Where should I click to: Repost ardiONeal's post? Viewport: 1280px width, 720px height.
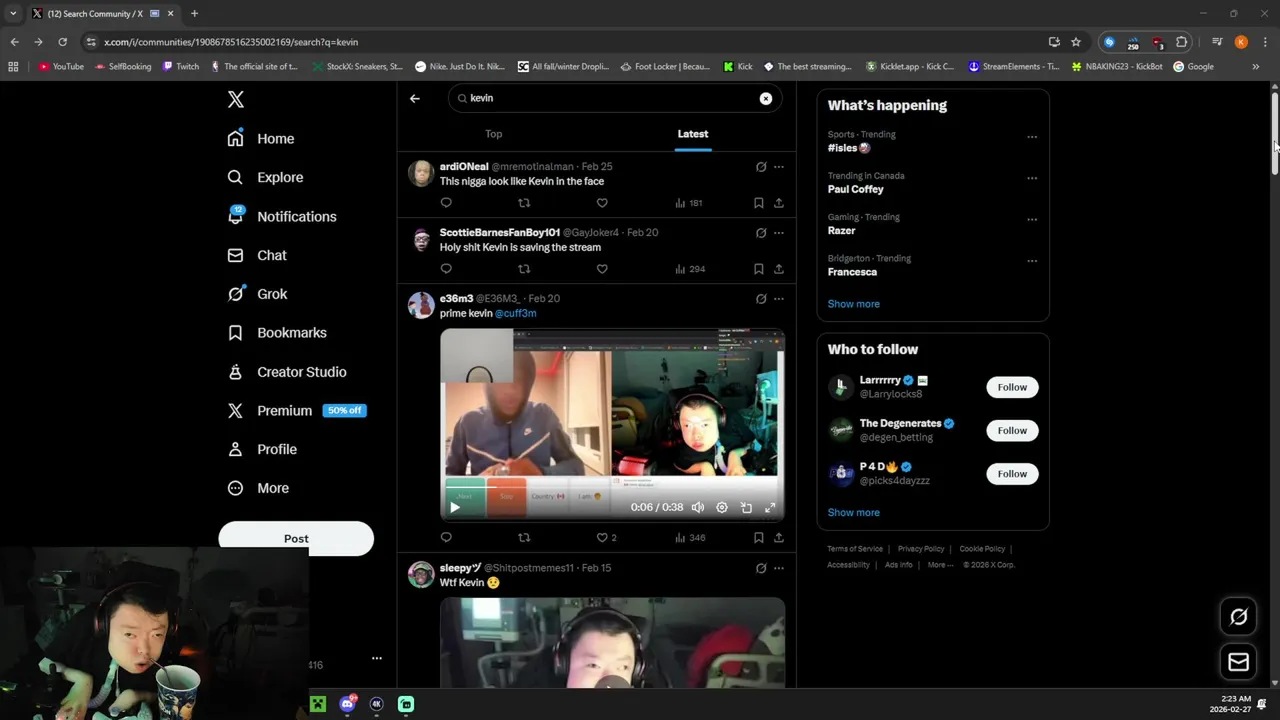(524, 203)
